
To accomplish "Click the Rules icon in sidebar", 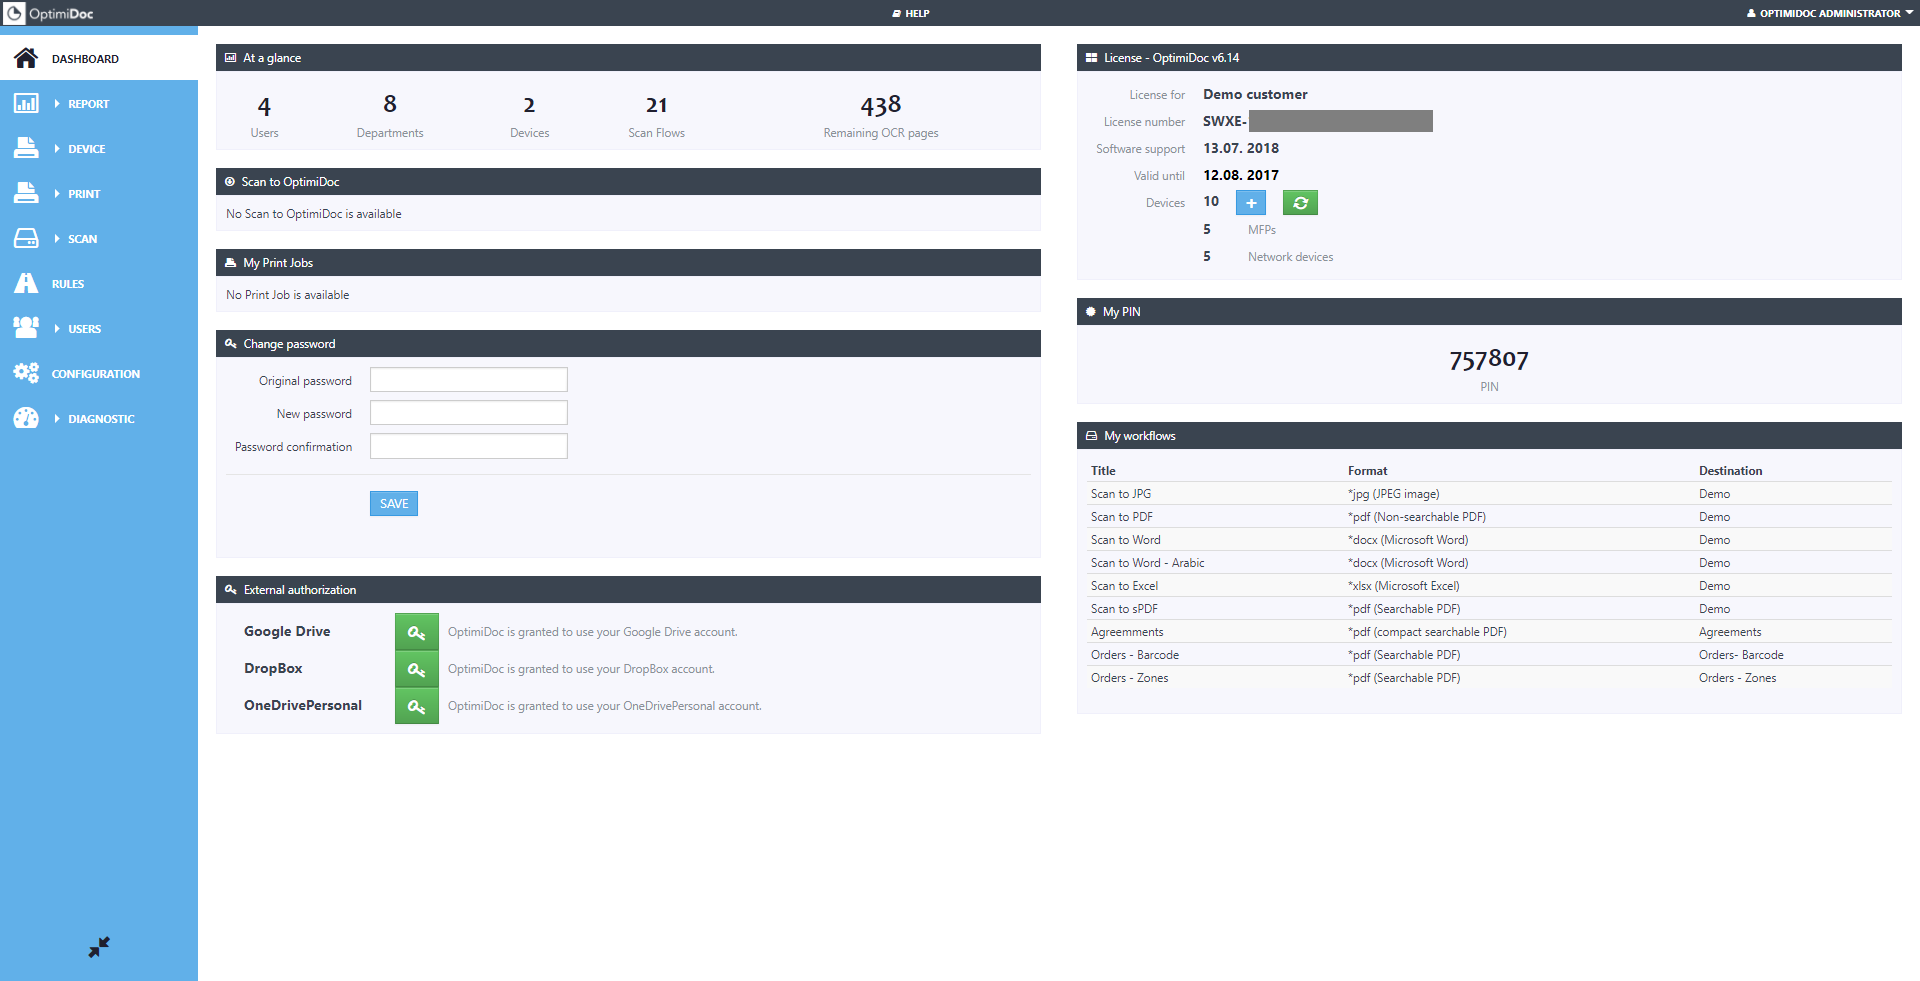I will point(26,283).
